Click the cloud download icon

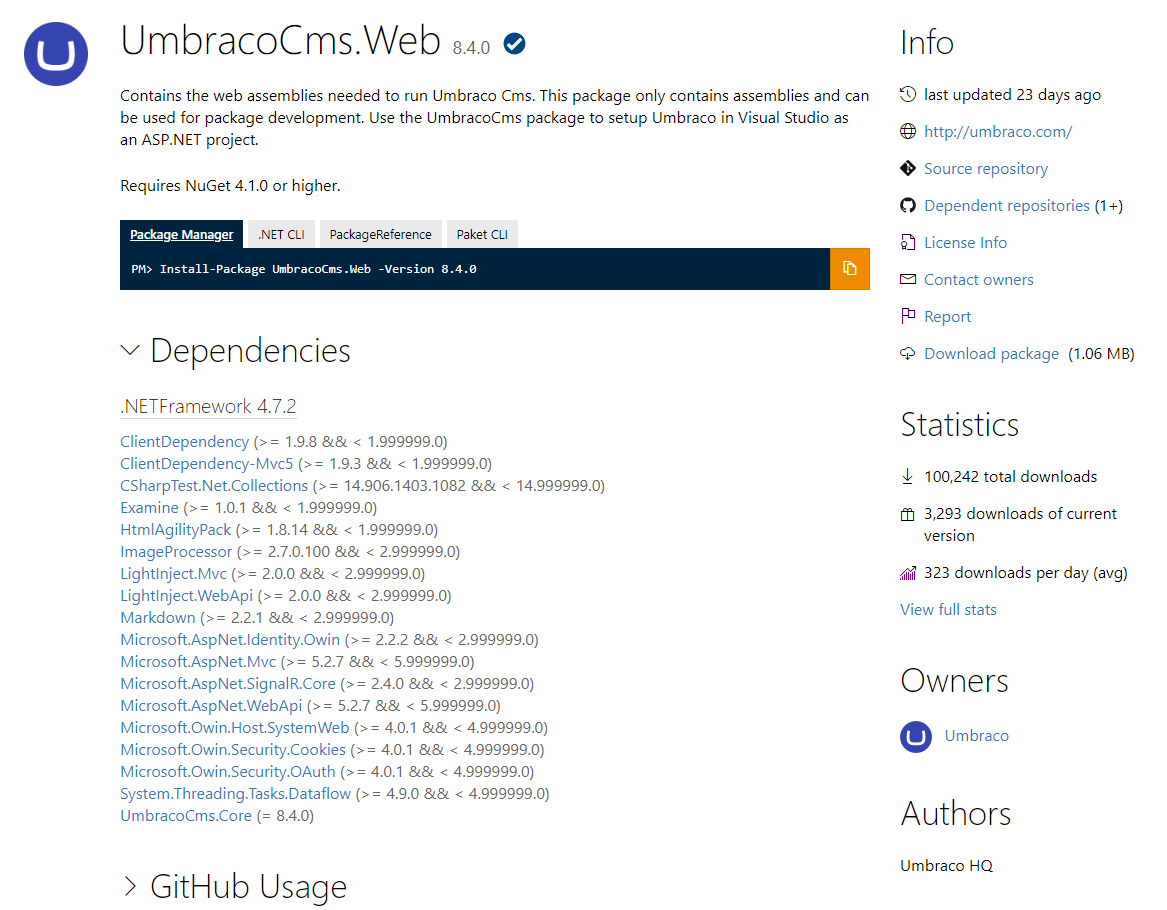pyautogui.click(x=908, y=353)
